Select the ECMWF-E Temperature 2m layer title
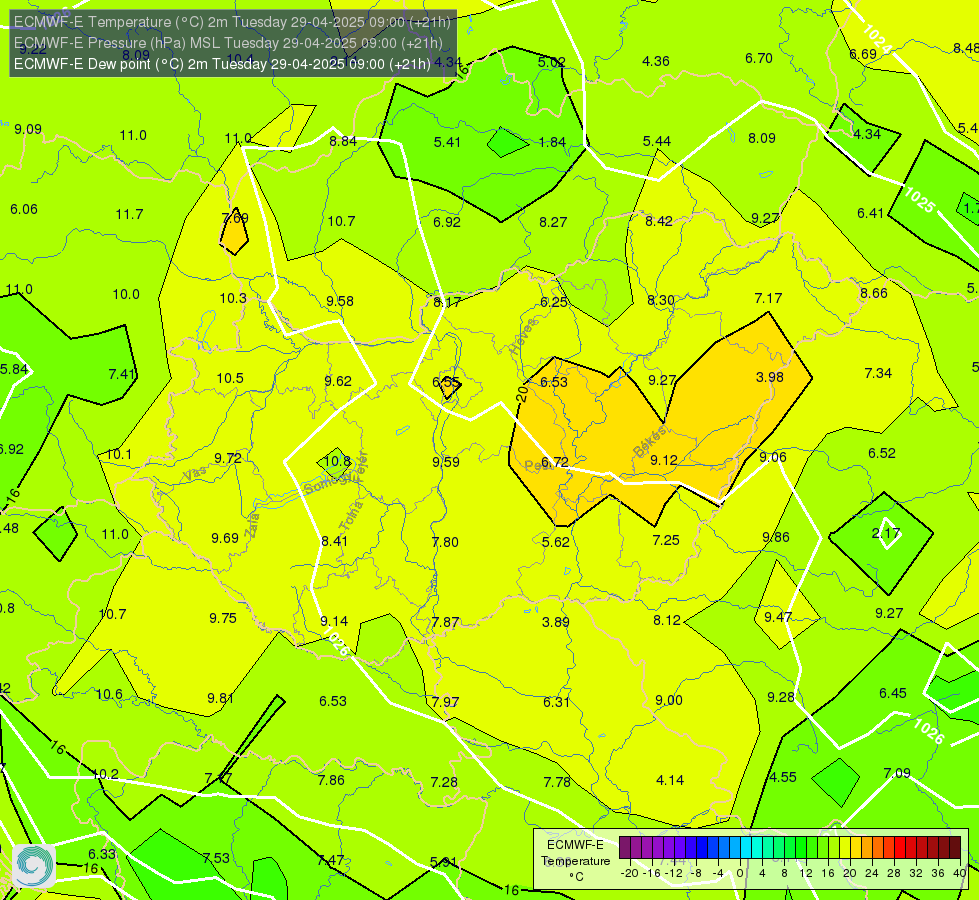Screen dimensions: 979x900 (232, 22)
